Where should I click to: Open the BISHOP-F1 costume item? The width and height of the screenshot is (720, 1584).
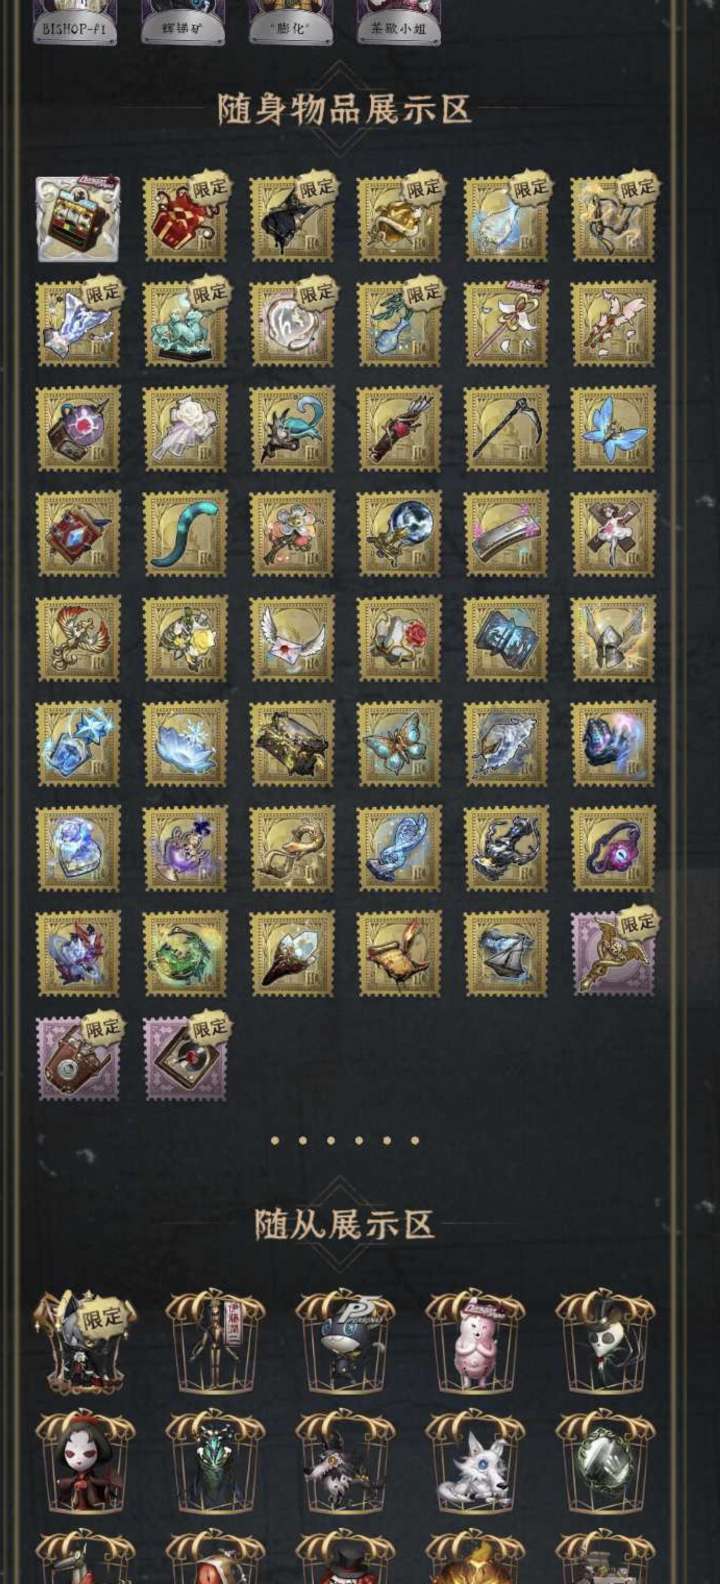click(x=75, y=22)
